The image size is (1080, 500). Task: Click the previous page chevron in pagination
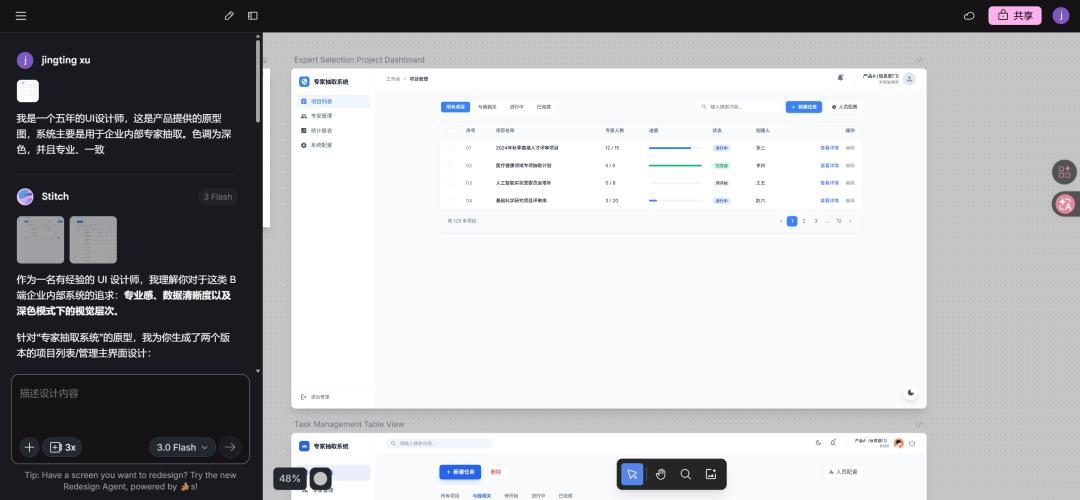(x=780, y=221)
